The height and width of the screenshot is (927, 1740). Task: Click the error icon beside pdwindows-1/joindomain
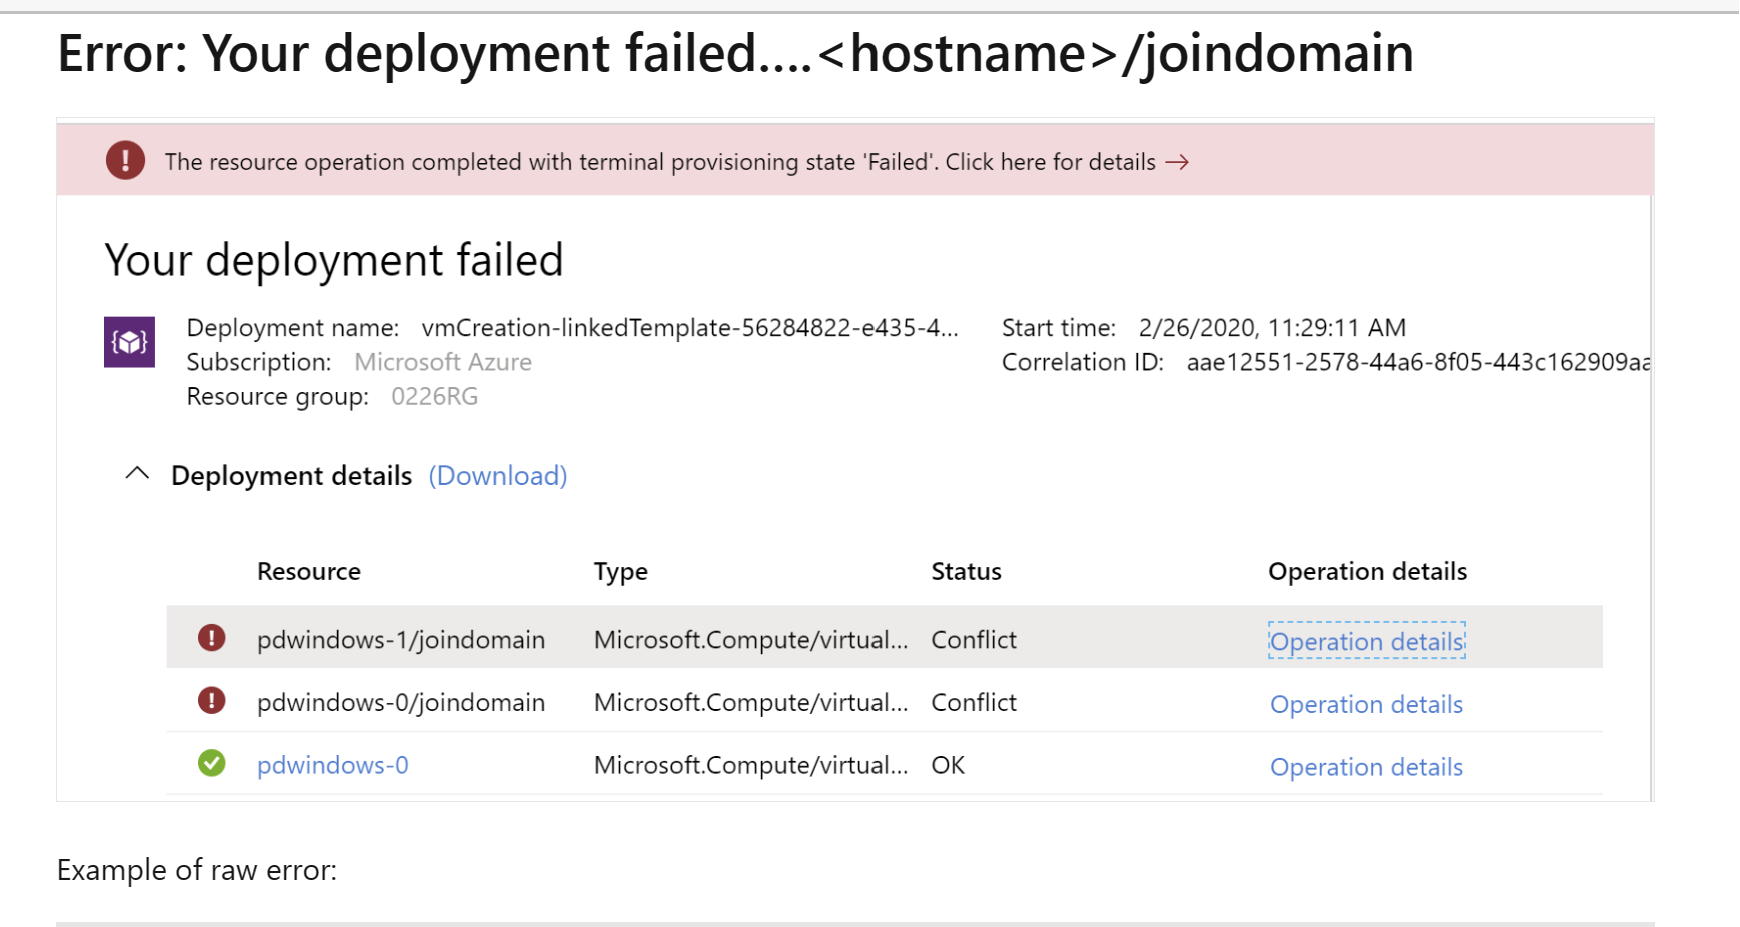[x=211, y=638]
